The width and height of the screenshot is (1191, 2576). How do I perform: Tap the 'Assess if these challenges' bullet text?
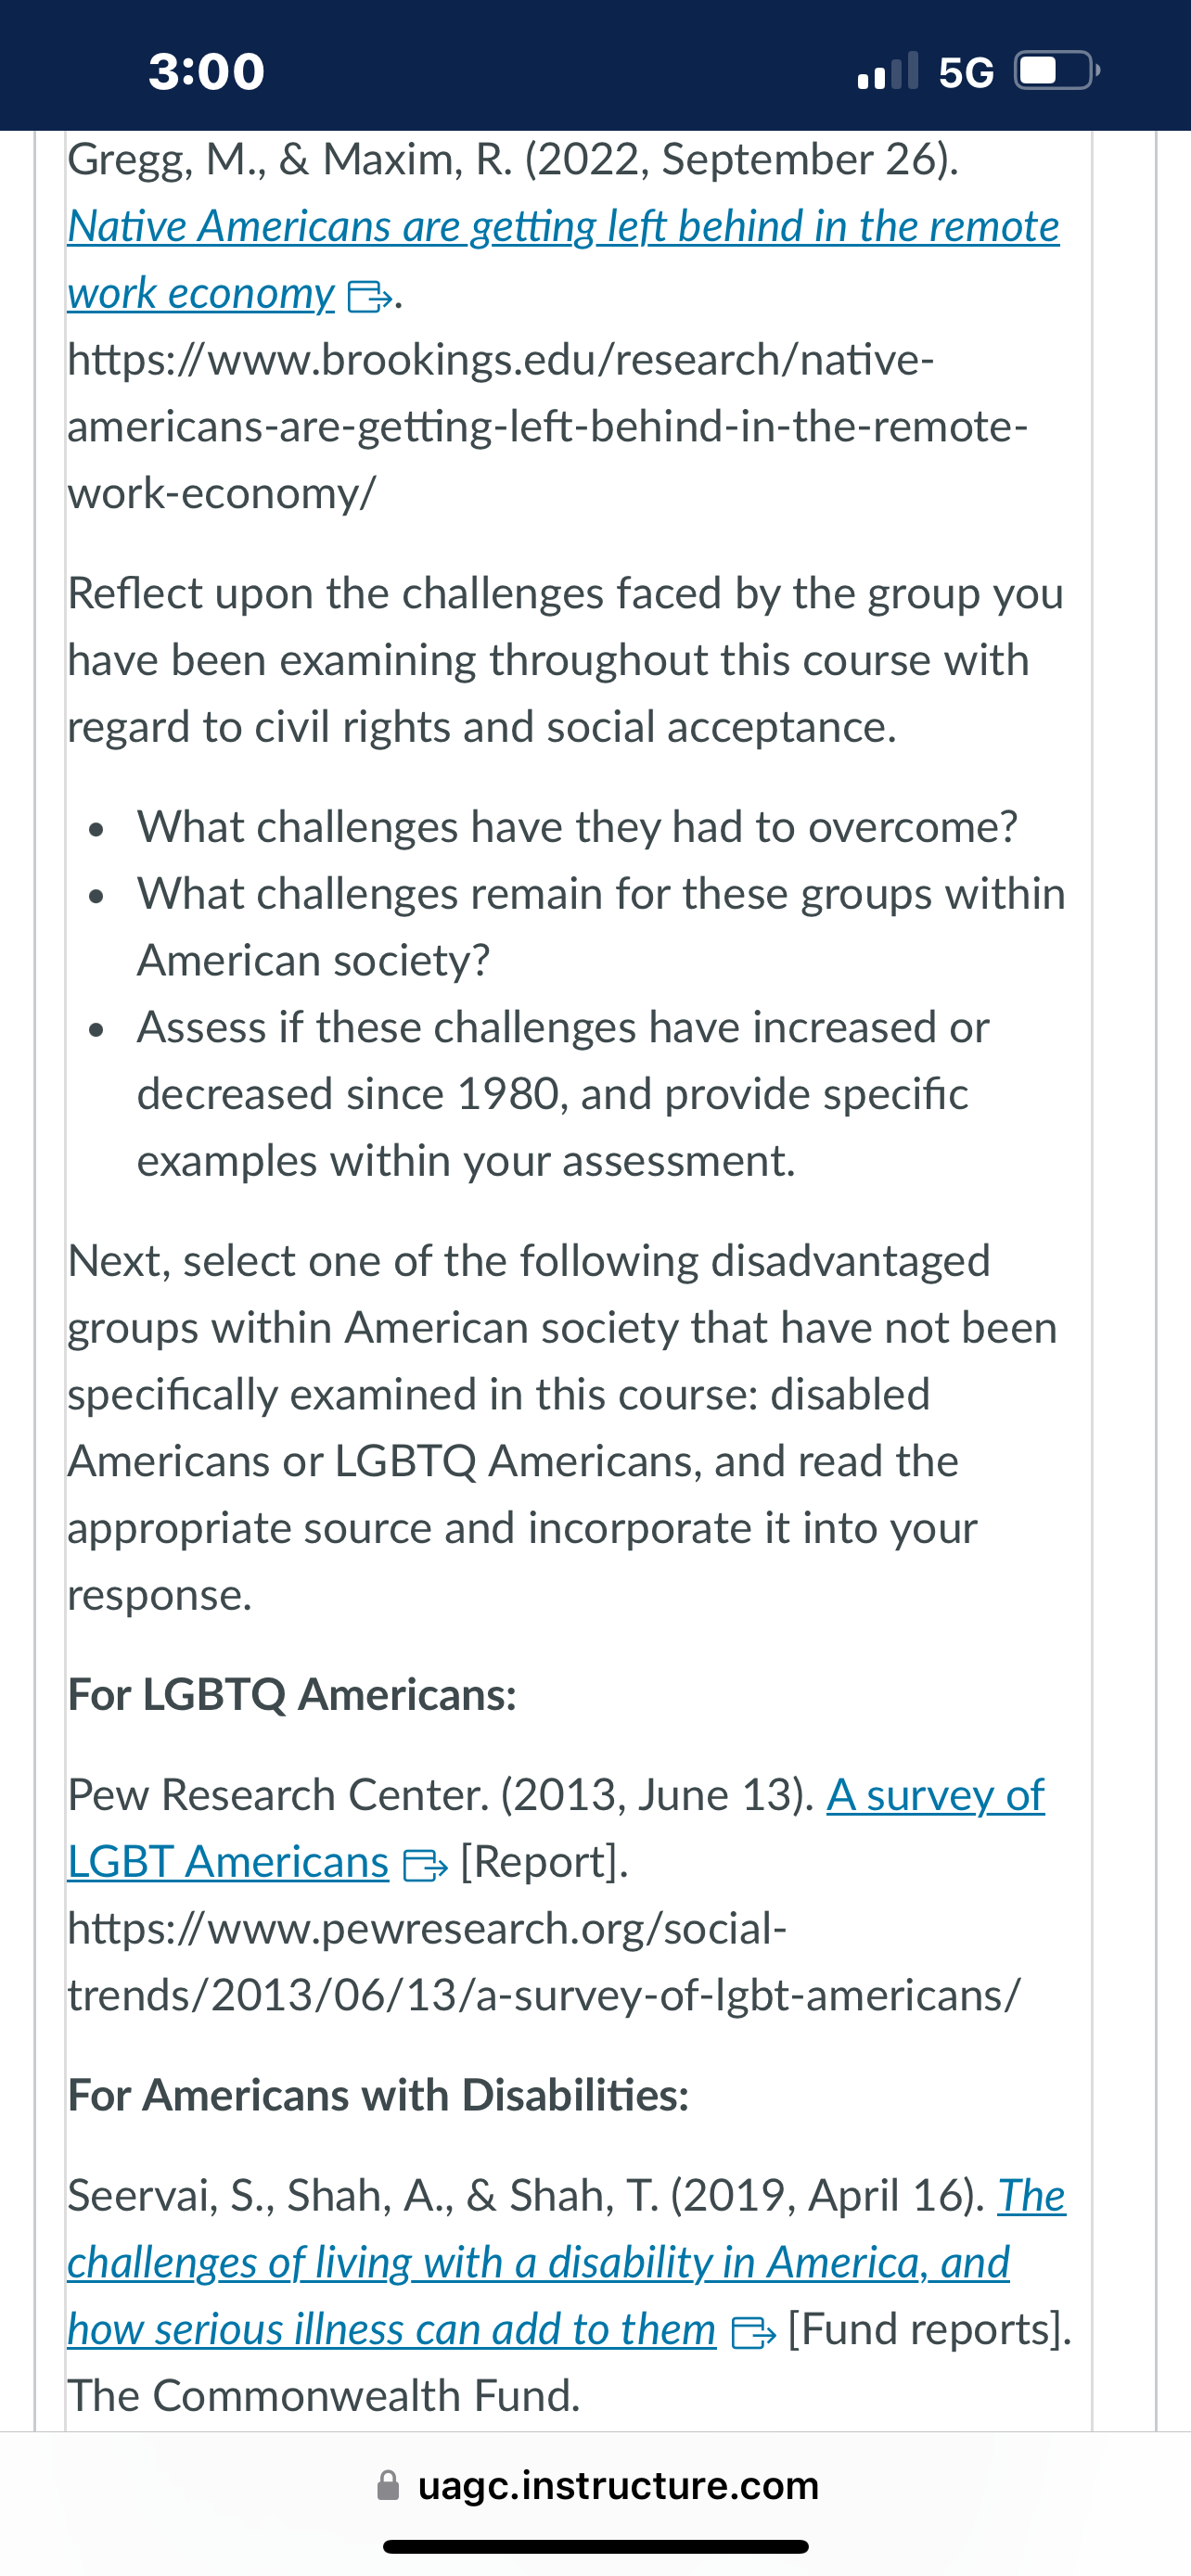click(x=563, y=1094)
